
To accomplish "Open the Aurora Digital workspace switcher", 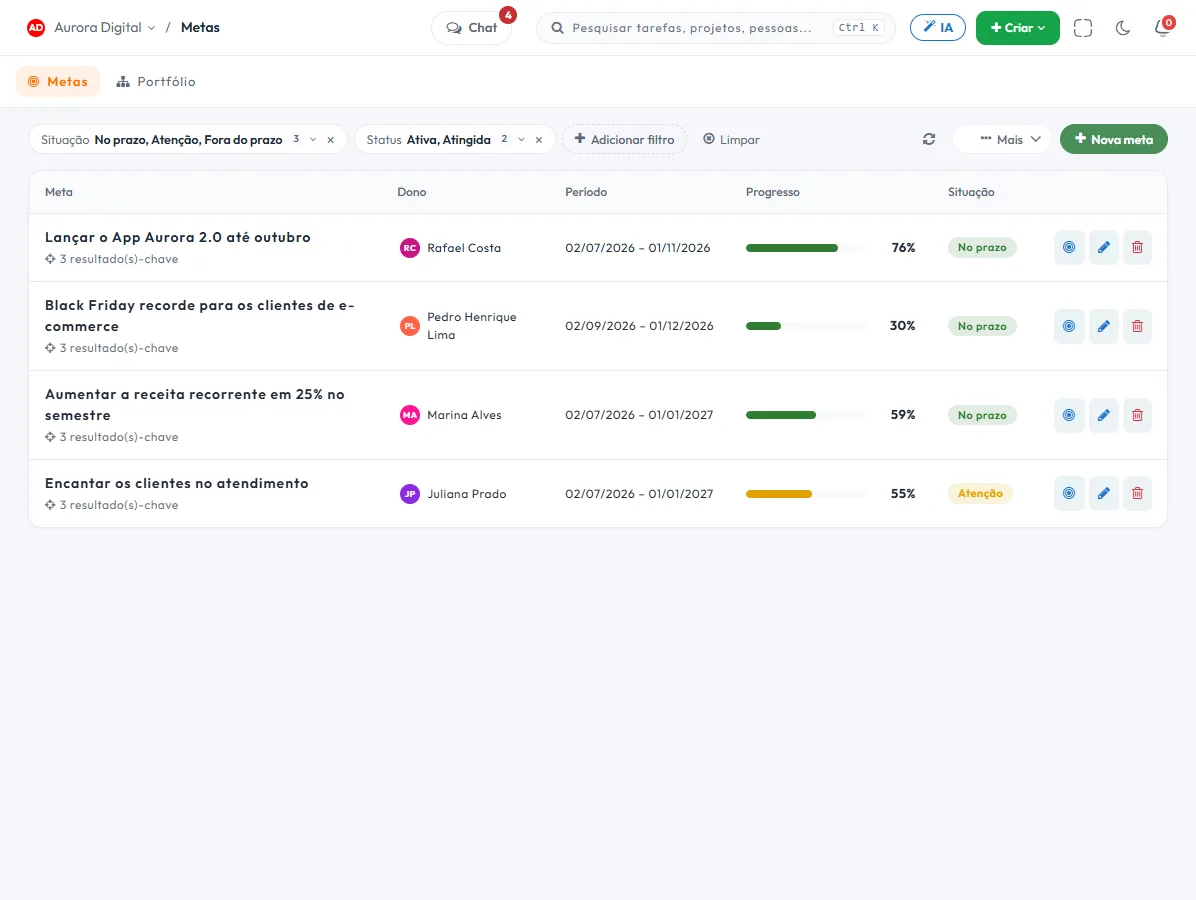I will tap(104, 27).
